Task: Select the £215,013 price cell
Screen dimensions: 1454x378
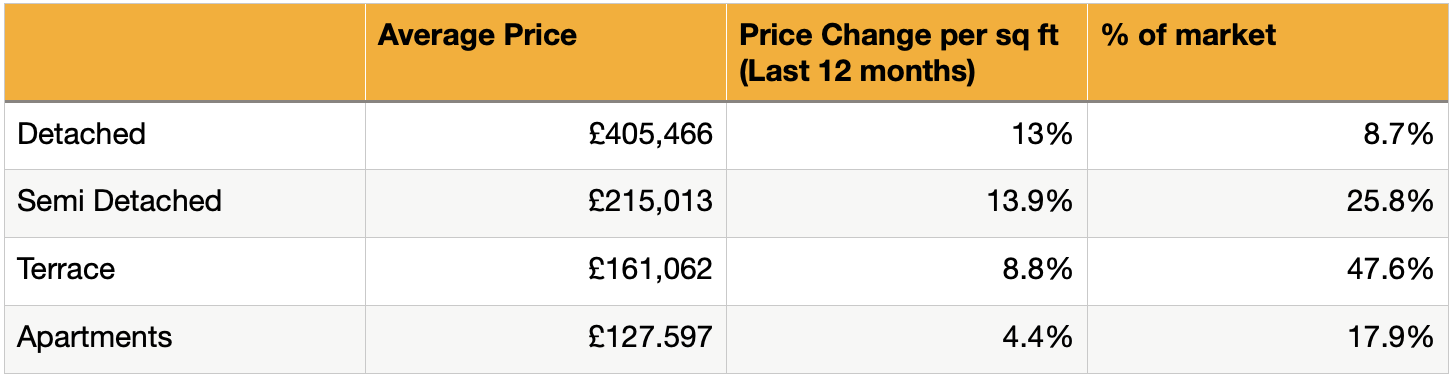Action: tap(546, 203)
